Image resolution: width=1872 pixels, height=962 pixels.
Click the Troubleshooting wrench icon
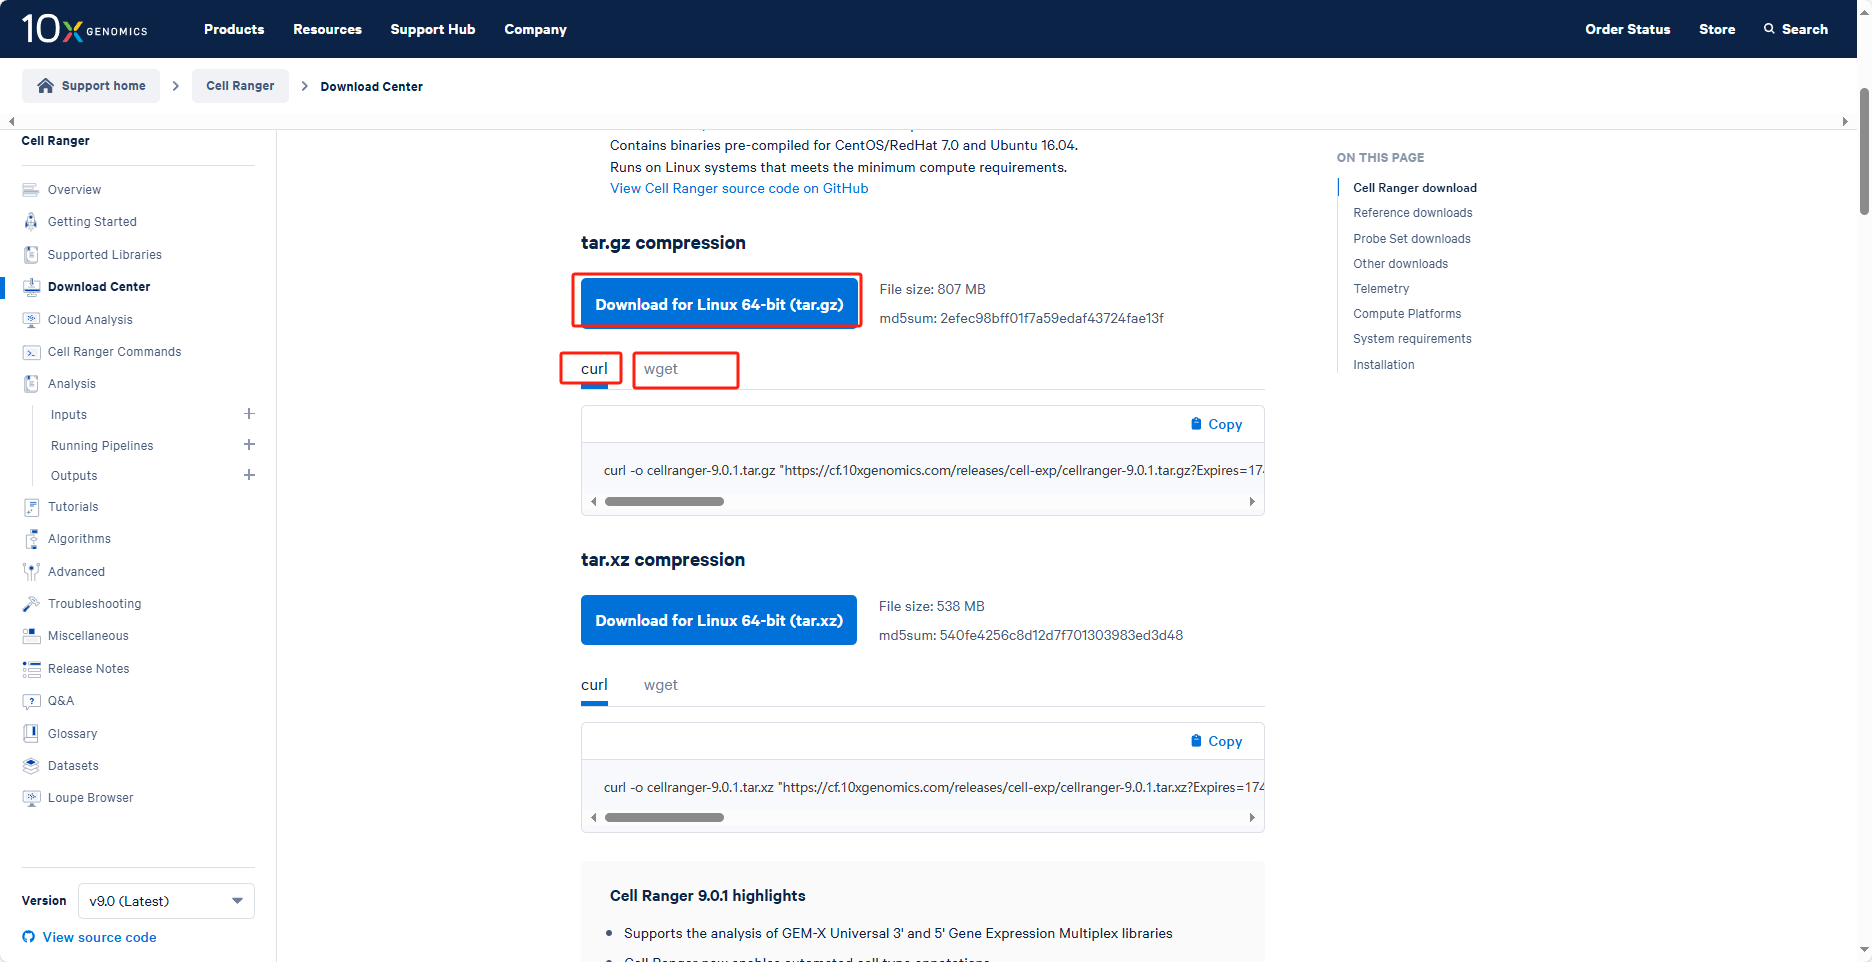31,604
